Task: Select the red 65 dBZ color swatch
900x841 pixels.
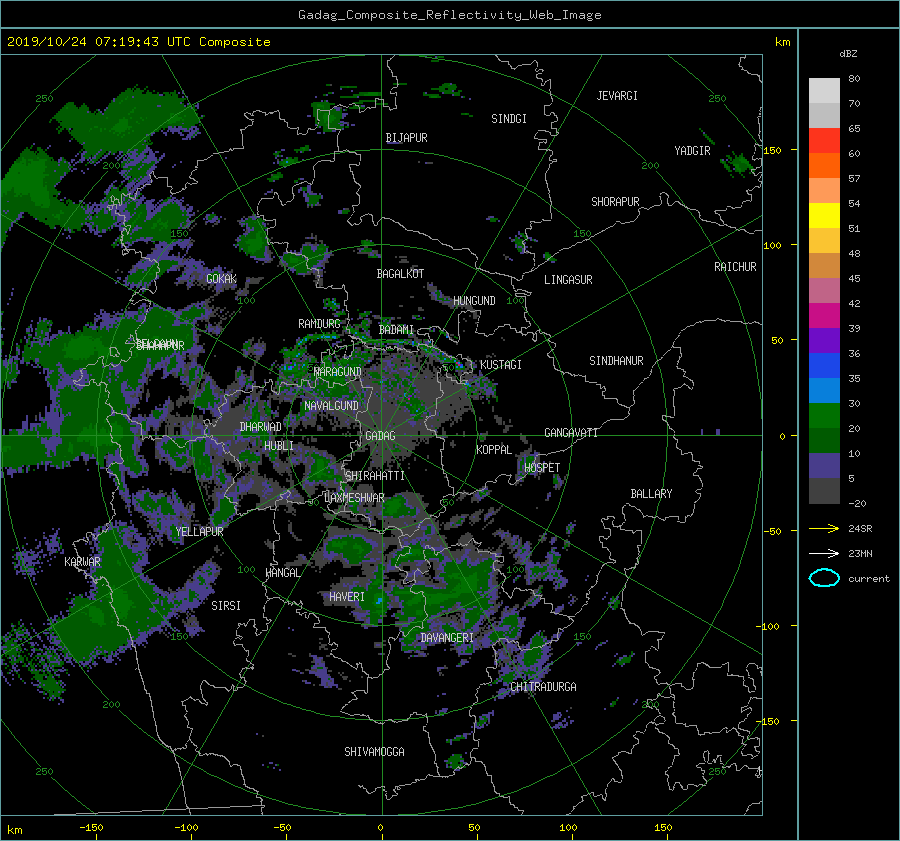Action: (x=824, y=140)
